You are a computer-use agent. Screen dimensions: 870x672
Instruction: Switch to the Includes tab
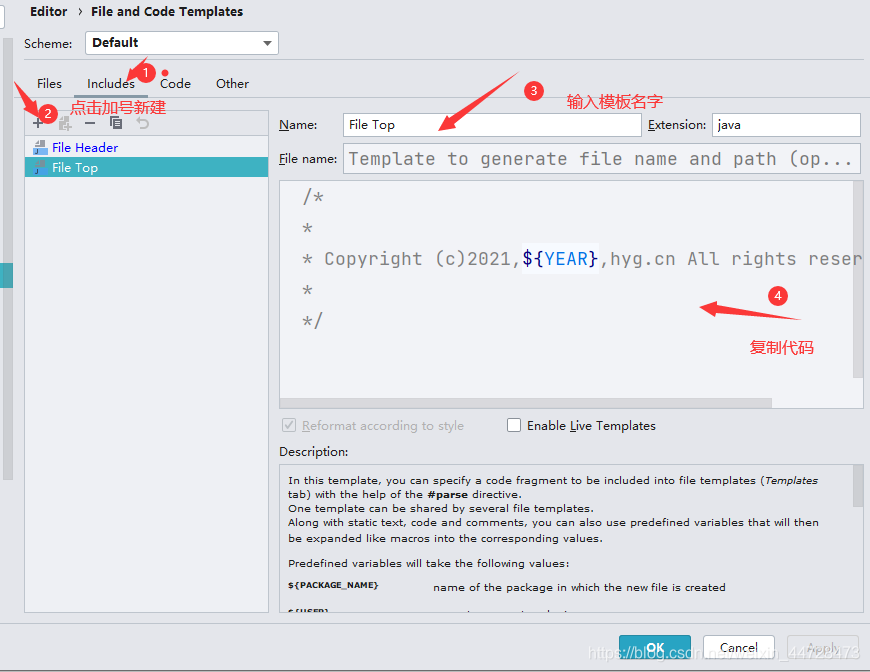click(x=110, y=84)
